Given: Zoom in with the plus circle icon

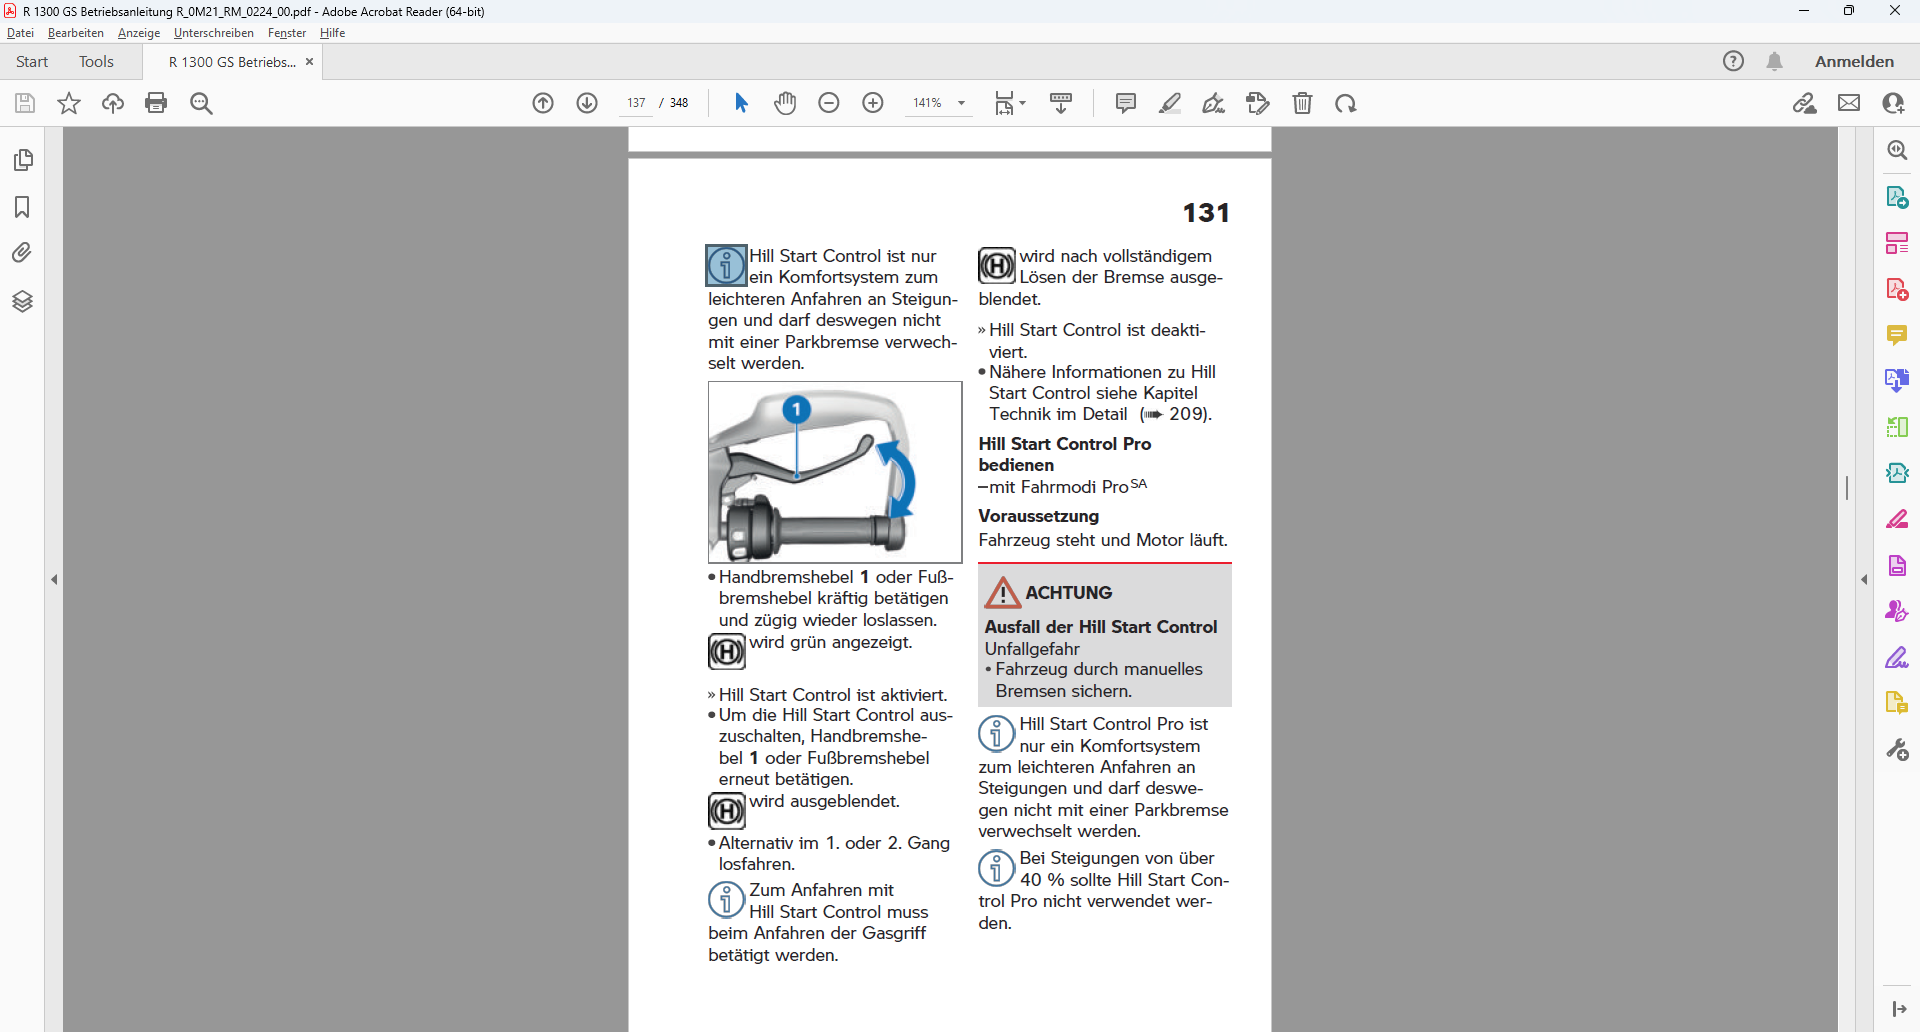Looking at the screenshot, I should click(873, 103).
